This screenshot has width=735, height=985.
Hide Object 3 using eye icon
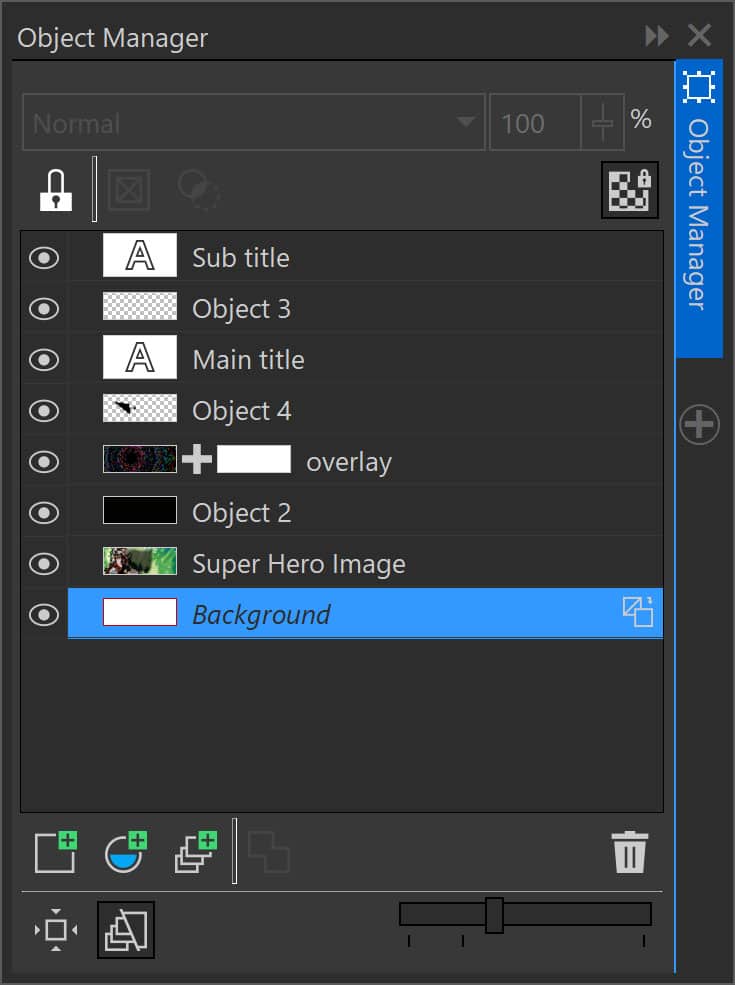(x=44, y=308)
